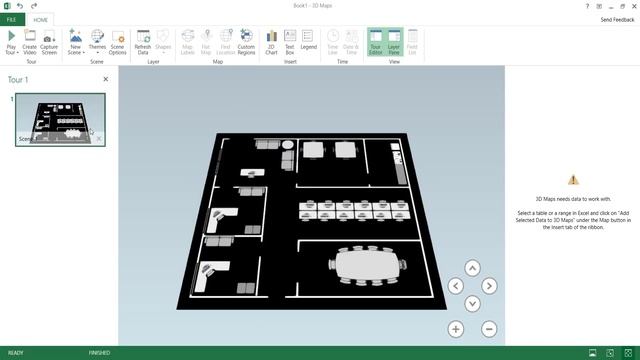Open Help question mark icon

pyautogui.click(x=587, y=6)
